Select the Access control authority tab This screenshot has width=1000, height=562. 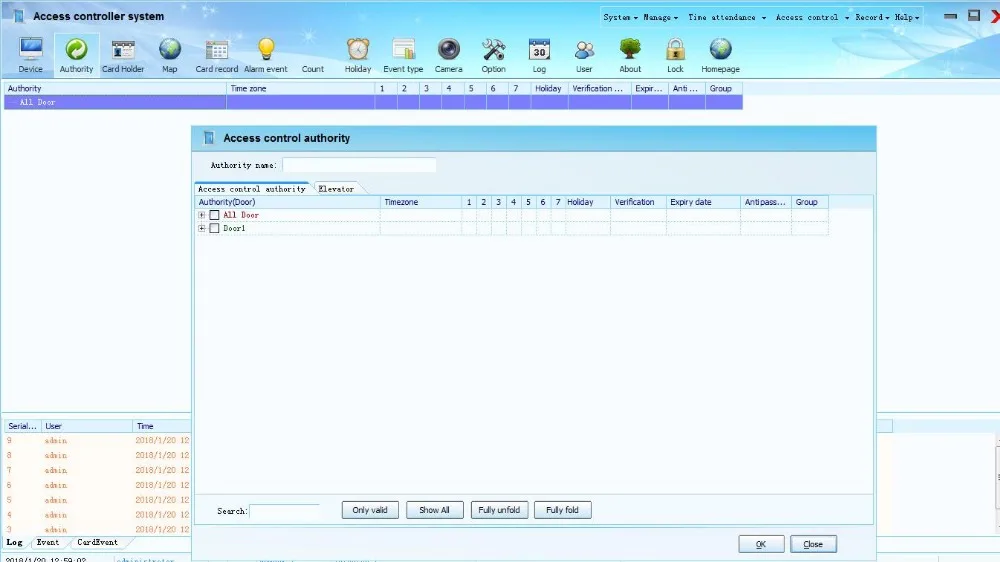pyautogui.click(x=252, y=189)
